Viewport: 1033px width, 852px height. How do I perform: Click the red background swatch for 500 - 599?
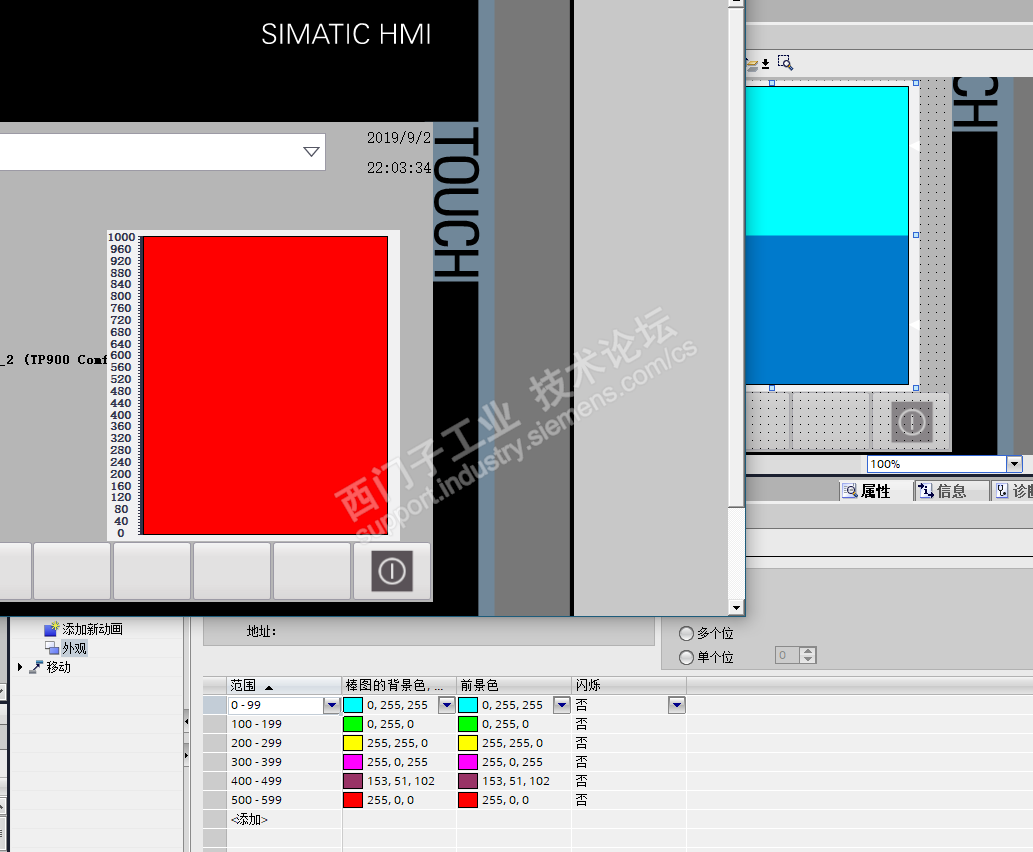(353, 800)
